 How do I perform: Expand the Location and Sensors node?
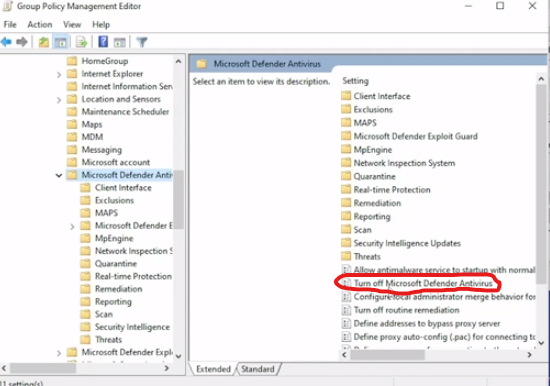point(59,100)
